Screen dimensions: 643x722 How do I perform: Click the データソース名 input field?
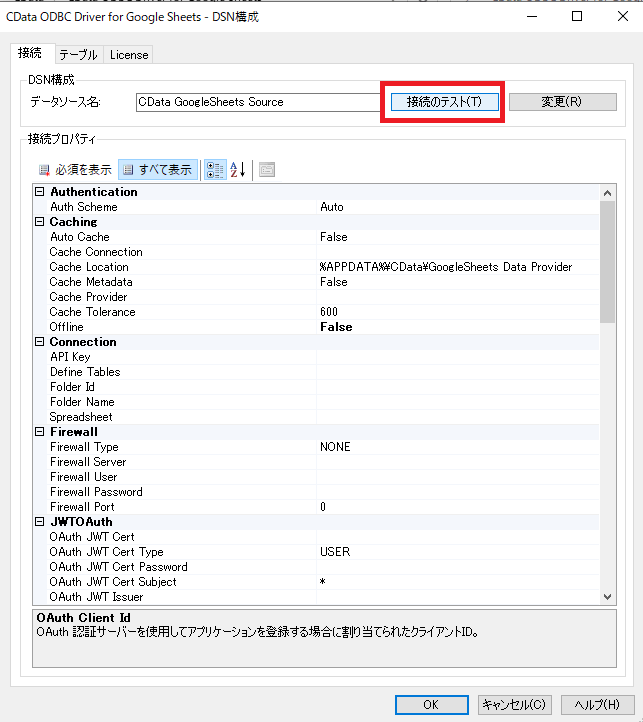(258, 102)
